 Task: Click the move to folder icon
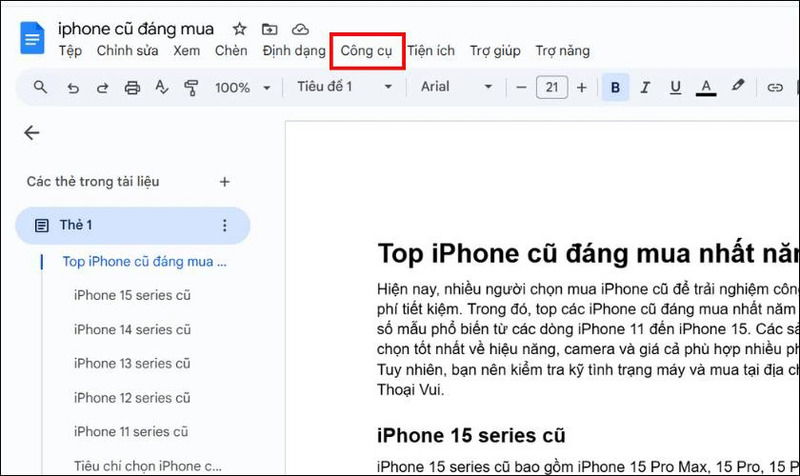point(269,29)
